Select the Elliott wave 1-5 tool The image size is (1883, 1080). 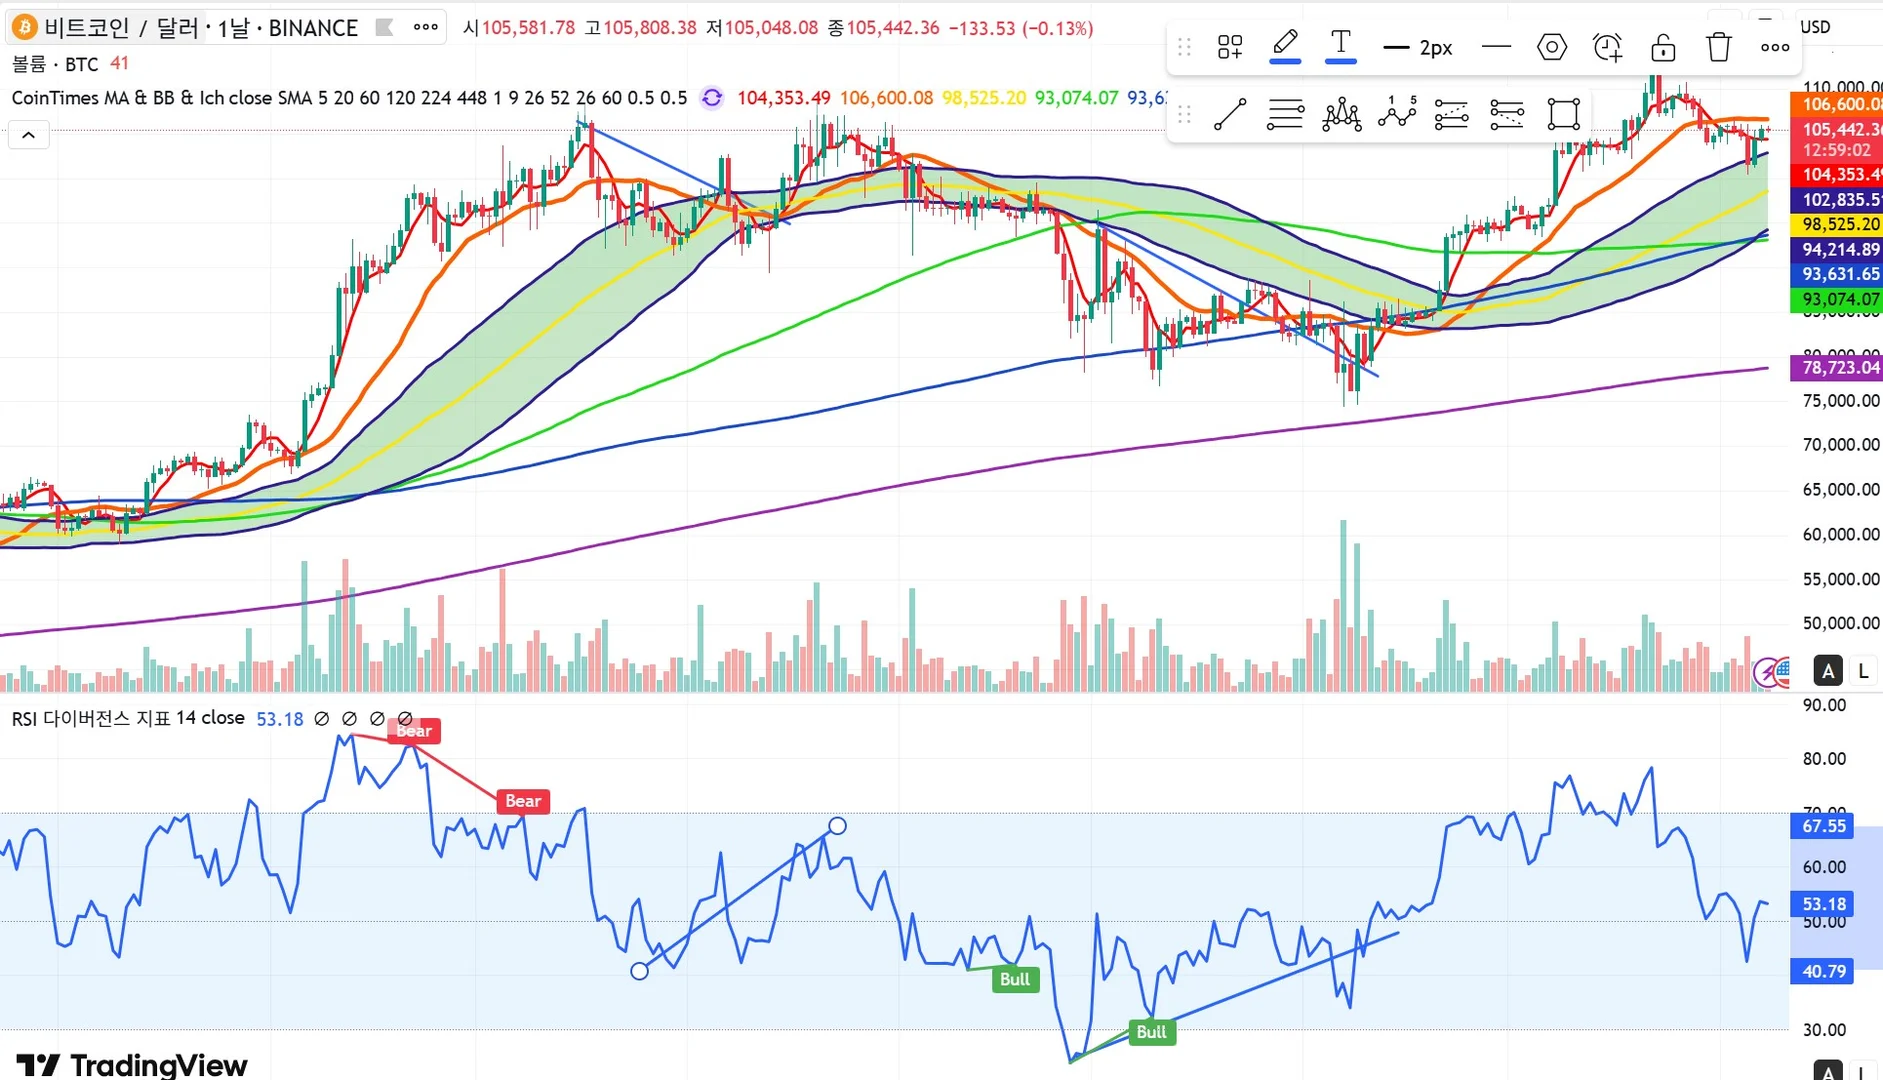pyautogui.click(x=1397, y=112)
